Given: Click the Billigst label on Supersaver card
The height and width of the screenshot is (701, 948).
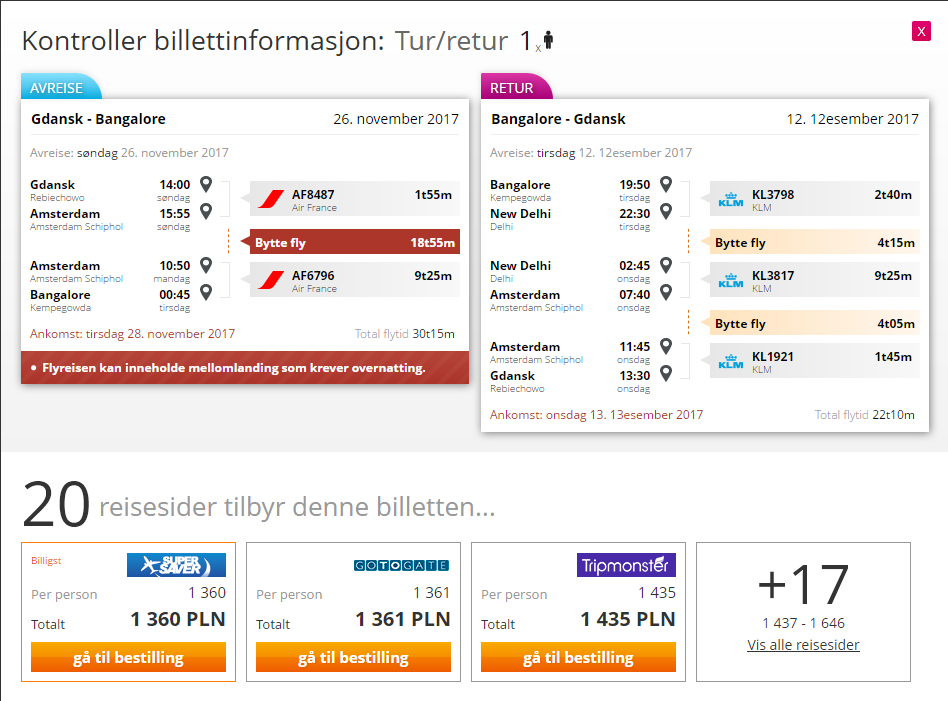Looking at the screenshot, I should (x=46, y=561).
